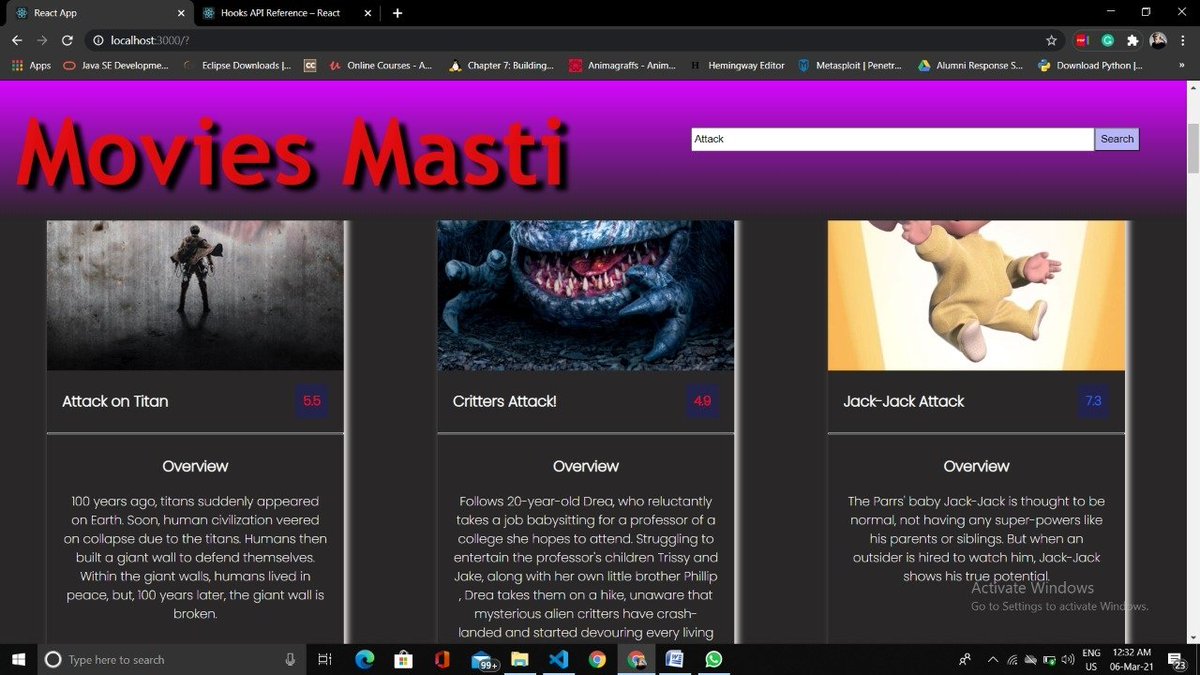The image size is (1200, 675).
Task: Click the Jack-Jack Attack poster
Action: (x=976, y=296)
